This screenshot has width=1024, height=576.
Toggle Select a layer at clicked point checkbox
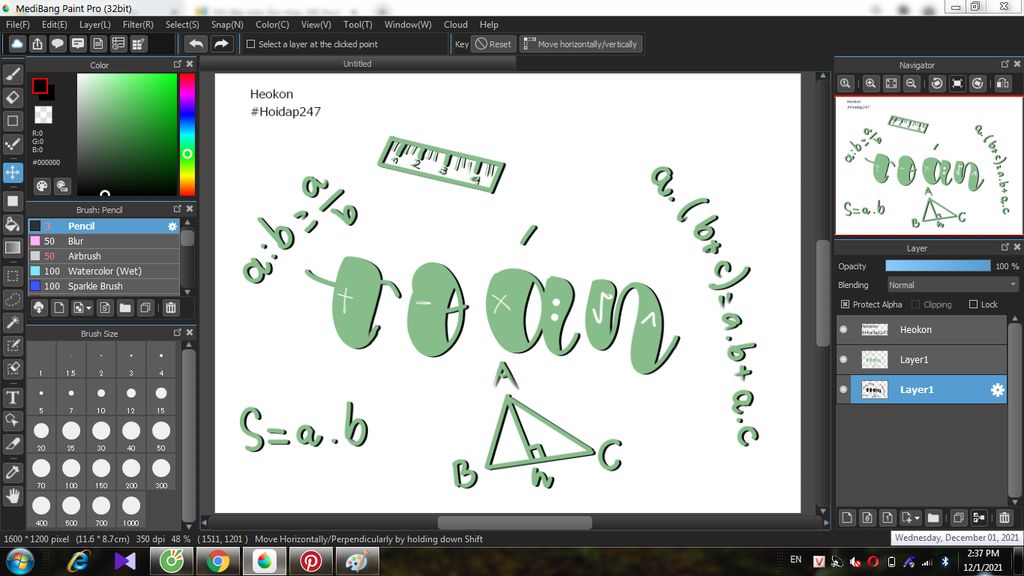point(251,44)
